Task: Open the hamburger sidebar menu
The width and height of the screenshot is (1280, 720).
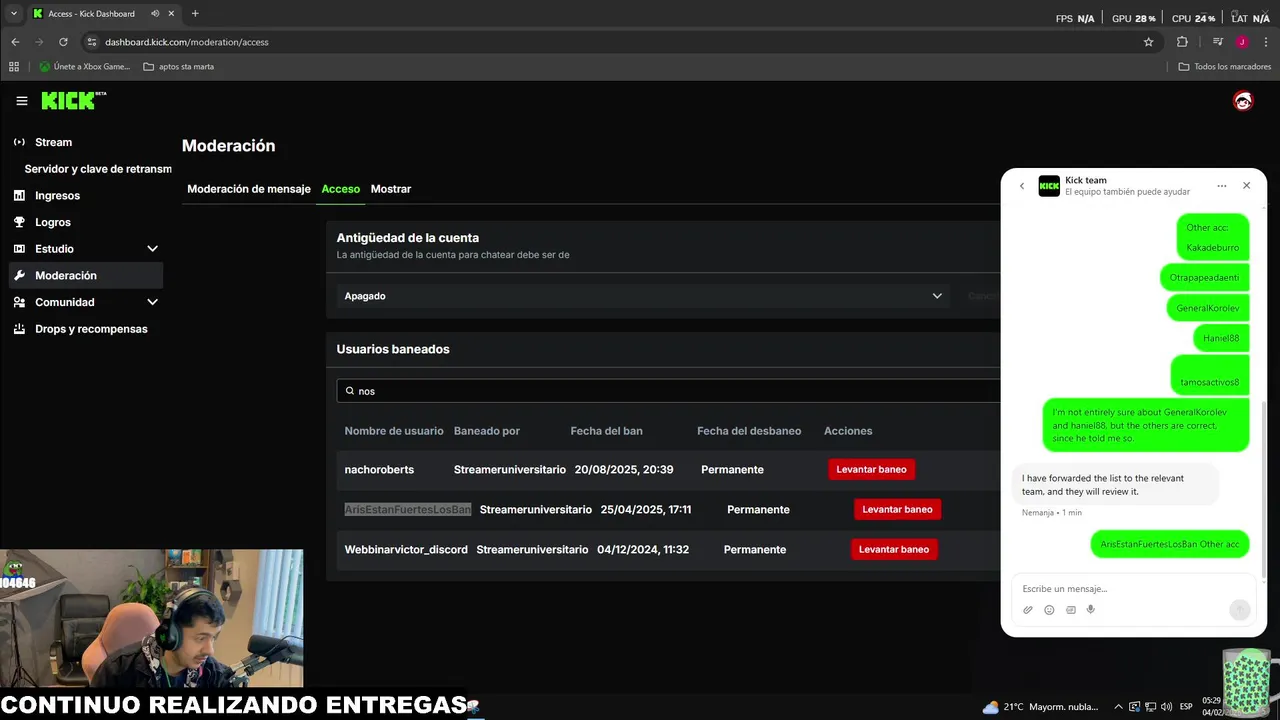Action: coord(22,101)
